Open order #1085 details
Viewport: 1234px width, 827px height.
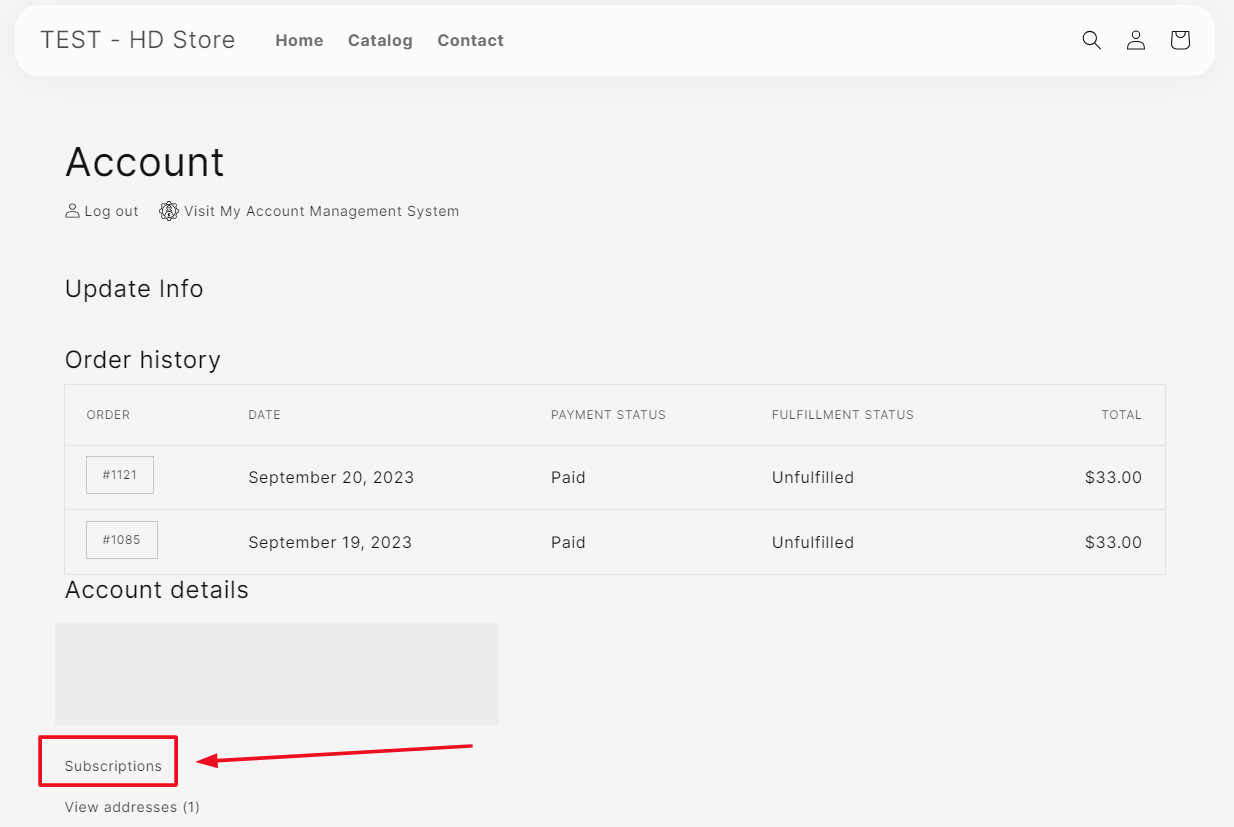tap(121, 540)
